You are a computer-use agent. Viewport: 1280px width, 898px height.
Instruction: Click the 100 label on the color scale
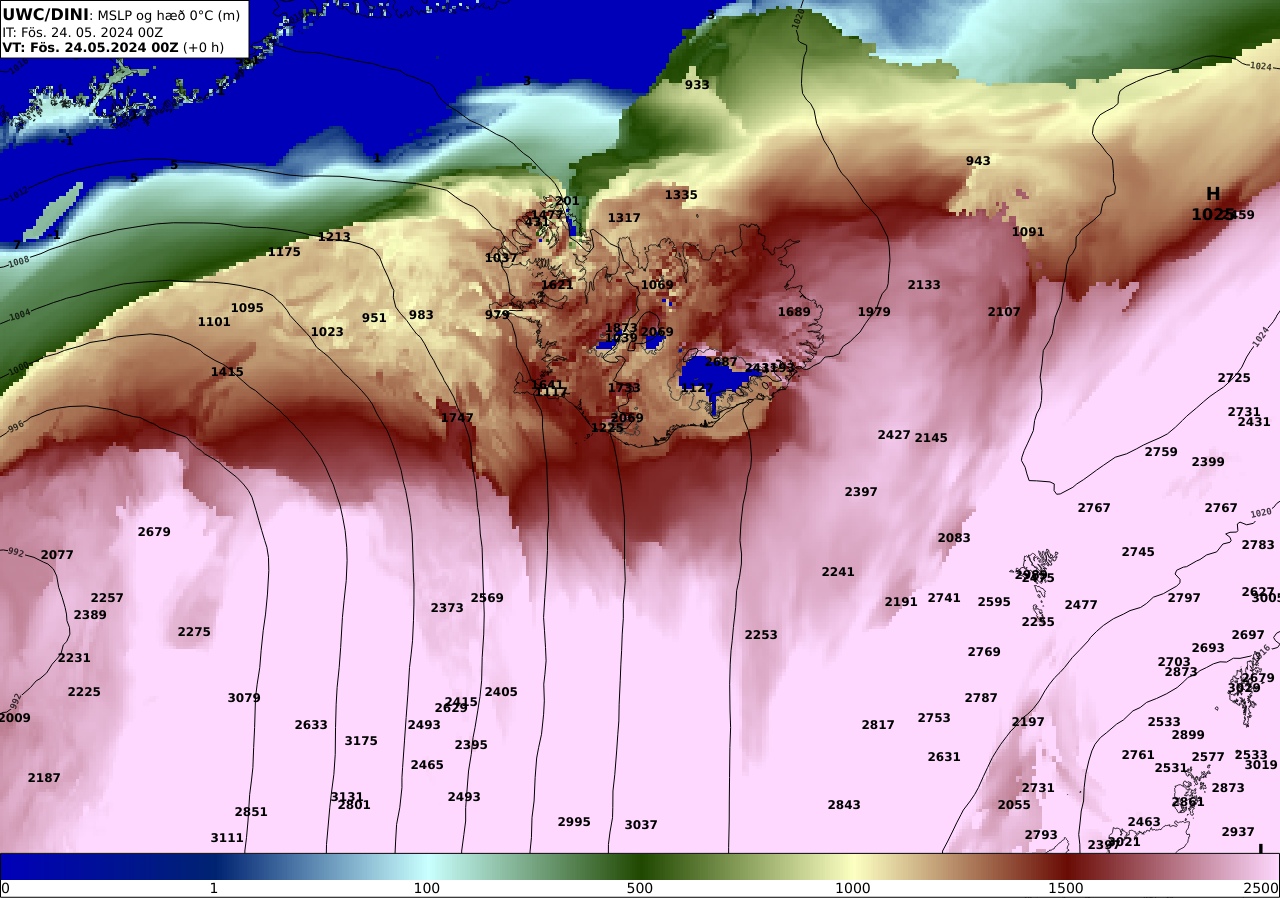pos(427,888)
